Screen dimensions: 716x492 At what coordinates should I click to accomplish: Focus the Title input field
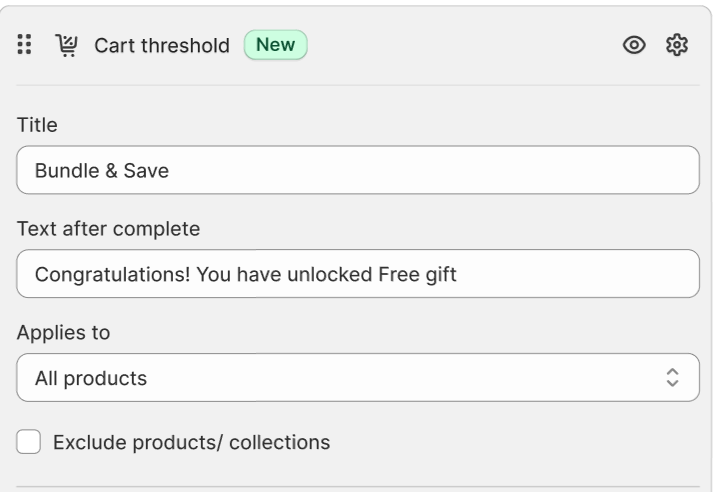(x=357, y=170)
